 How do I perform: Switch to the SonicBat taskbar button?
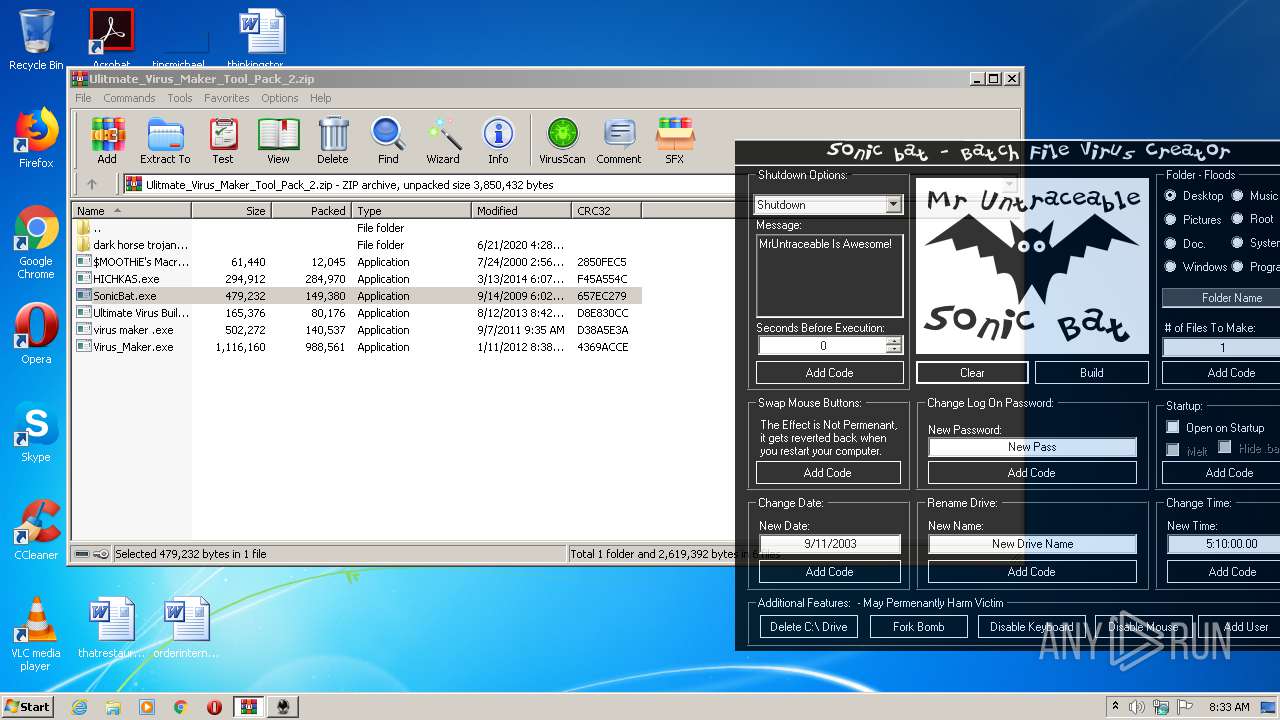coord(283,707)
